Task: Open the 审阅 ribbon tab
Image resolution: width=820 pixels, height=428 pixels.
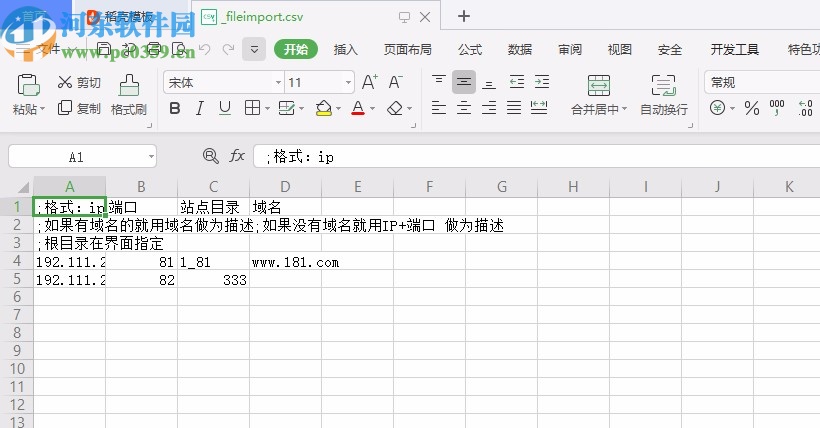Action: pos(570,50)
